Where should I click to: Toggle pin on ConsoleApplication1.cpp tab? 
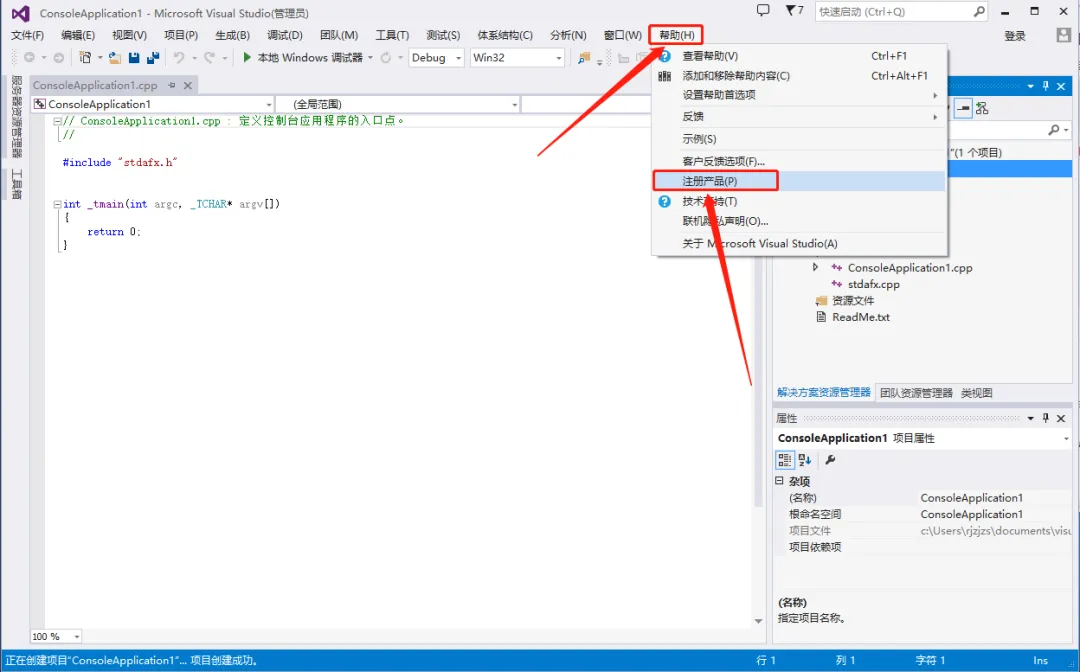pyautogui.click(x=172, y=85)
